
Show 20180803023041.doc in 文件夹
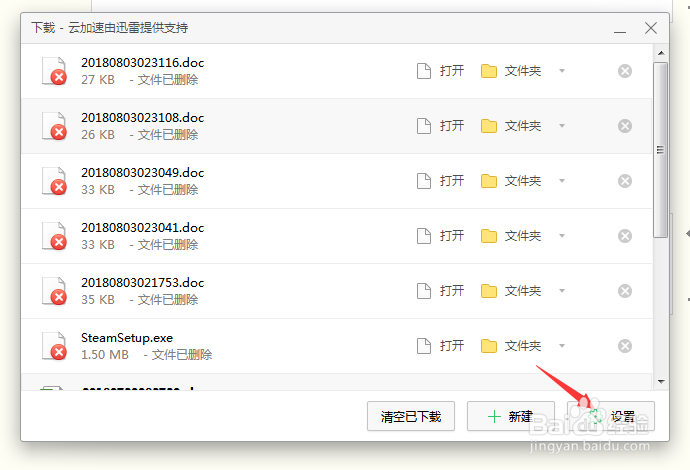pos(511,236)
